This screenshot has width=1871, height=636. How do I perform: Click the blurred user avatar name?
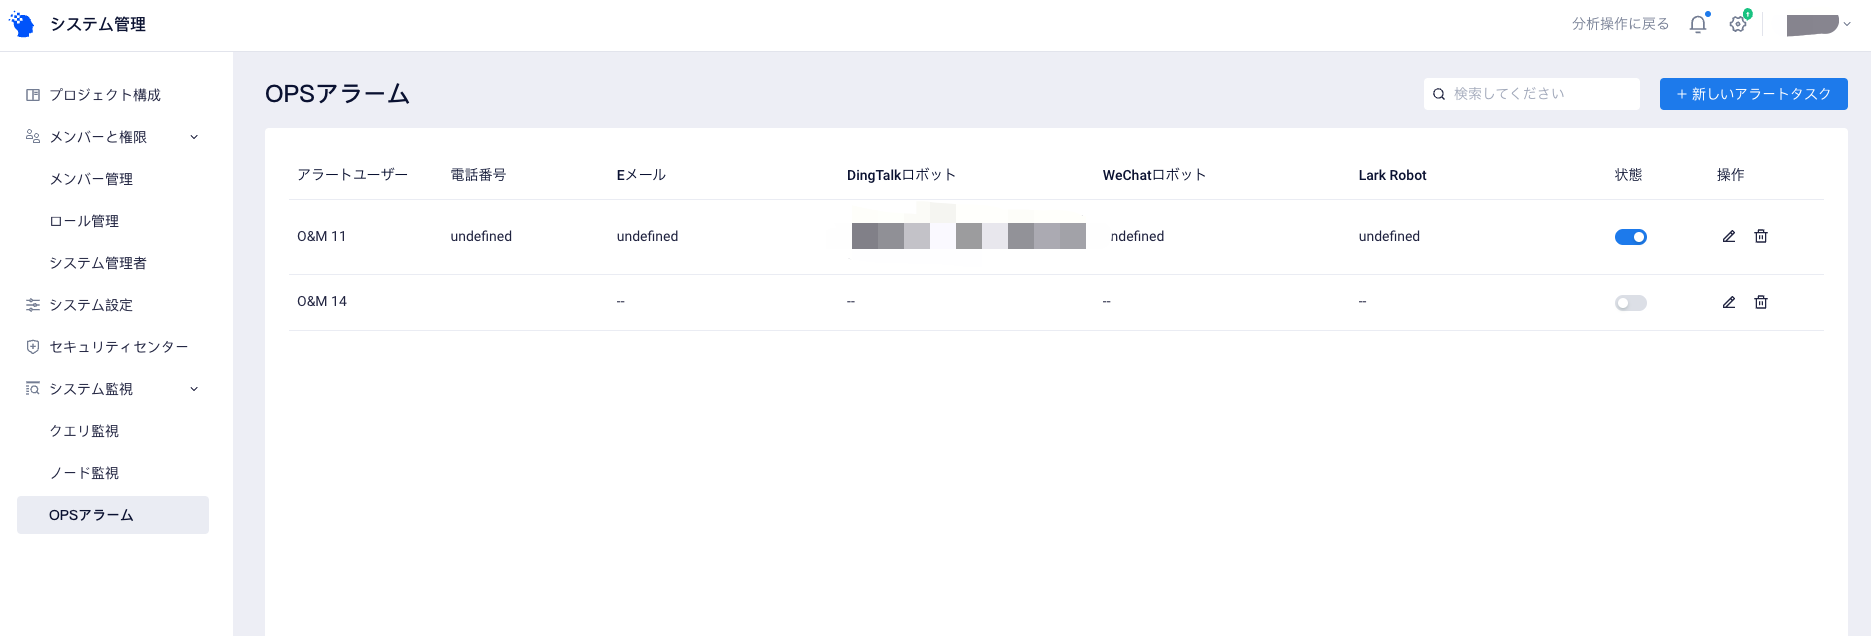1813,25
